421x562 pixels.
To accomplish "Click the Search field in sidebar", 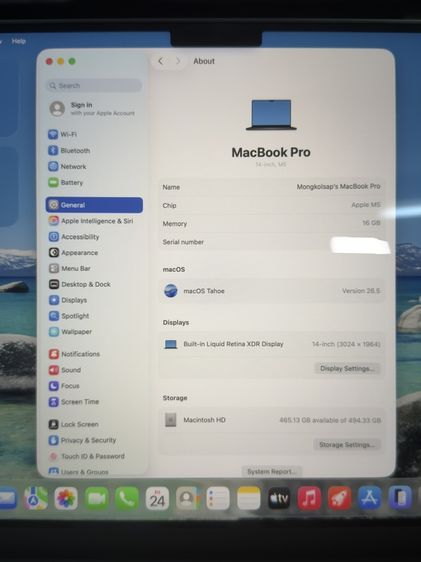I will click(x=94, y=86).
